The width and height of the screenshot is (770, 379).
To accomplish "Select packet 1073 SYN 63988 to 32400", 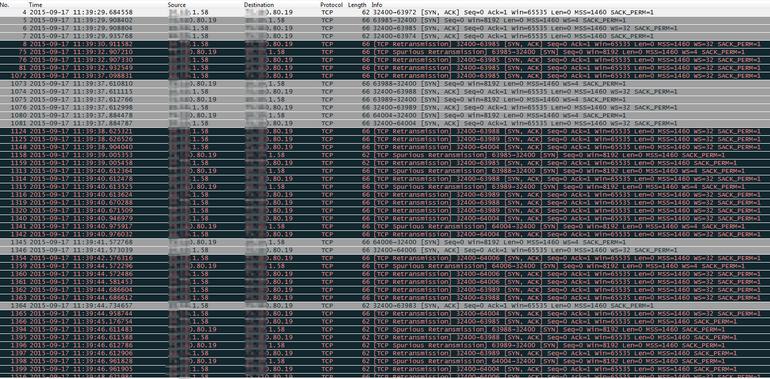I will point(385,83).
